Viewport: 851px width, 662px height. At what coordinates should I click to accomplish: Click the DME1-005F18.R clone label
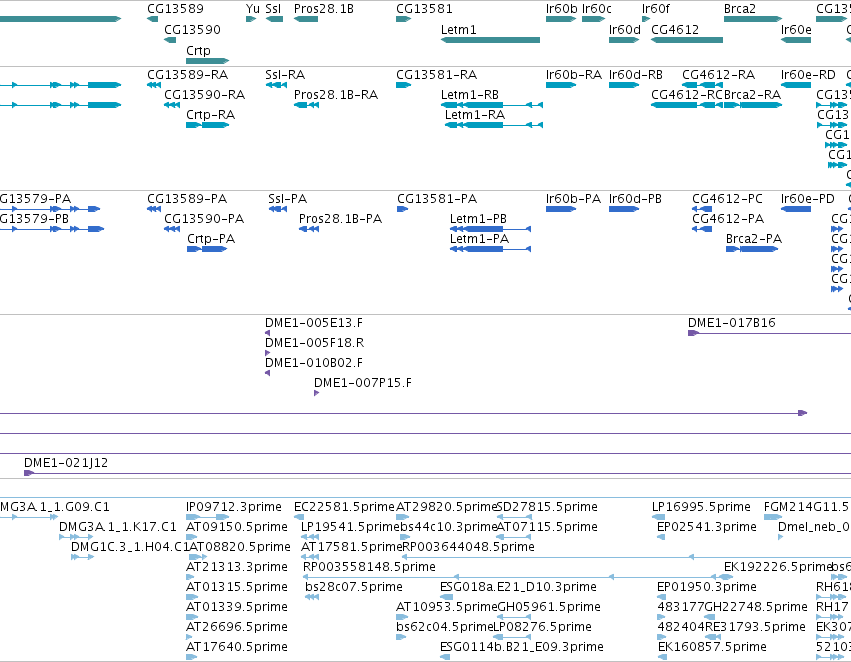pyautogui.click(x=314, y=343)
